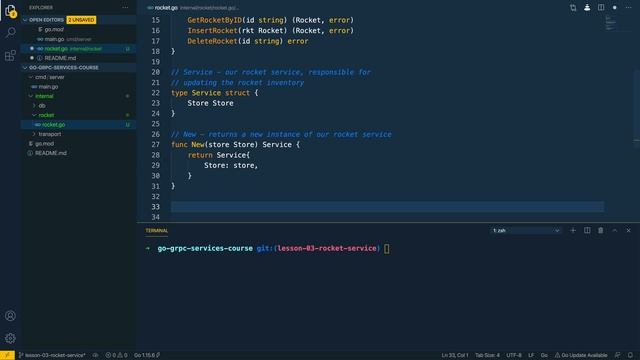
Task: Open the terminal shell selector dropdown
Action: tap(526, 231)
